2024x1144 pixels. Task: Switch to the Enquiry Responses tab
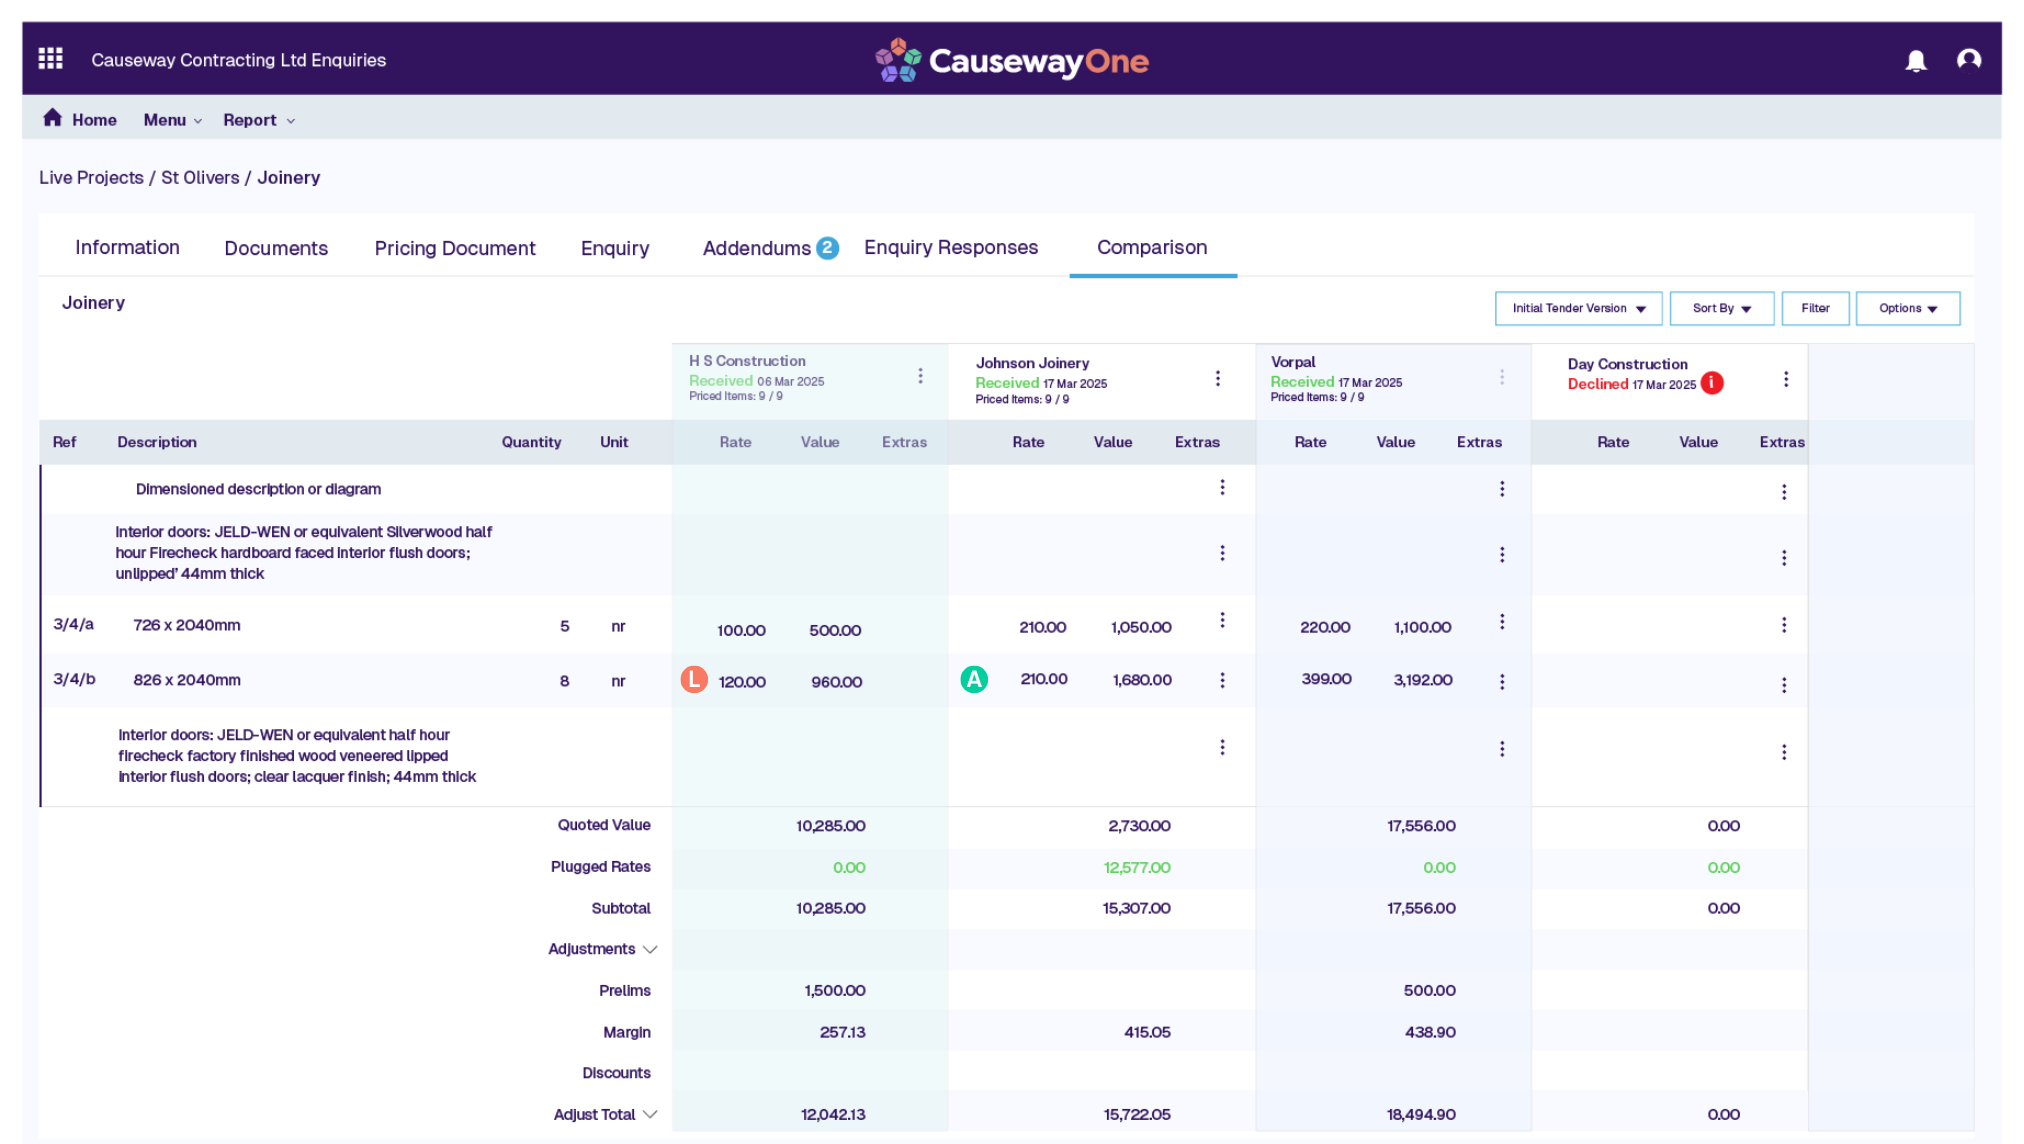point(950,247)
